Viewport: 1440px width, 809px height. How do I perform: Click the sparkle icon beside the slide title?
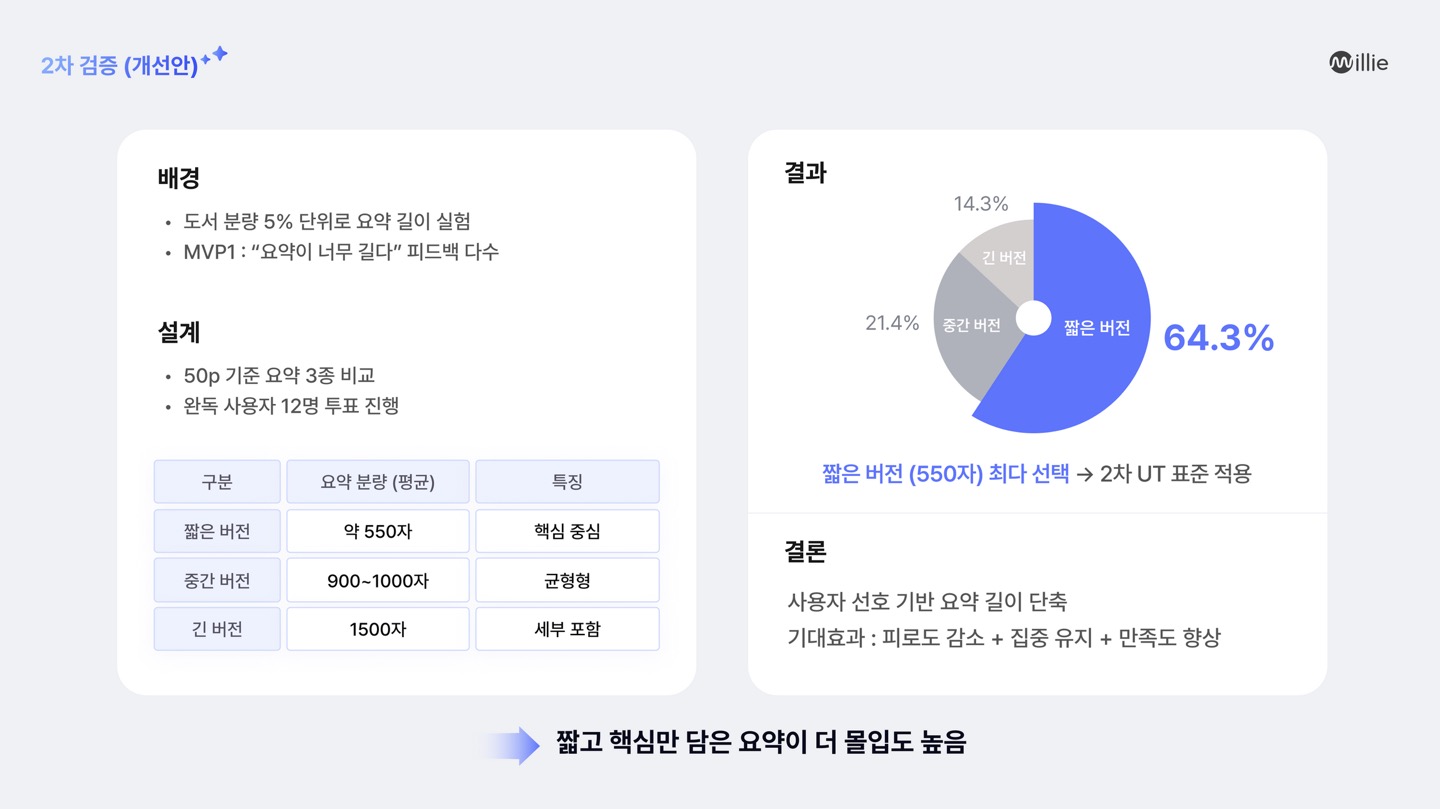tap(214, 56)
